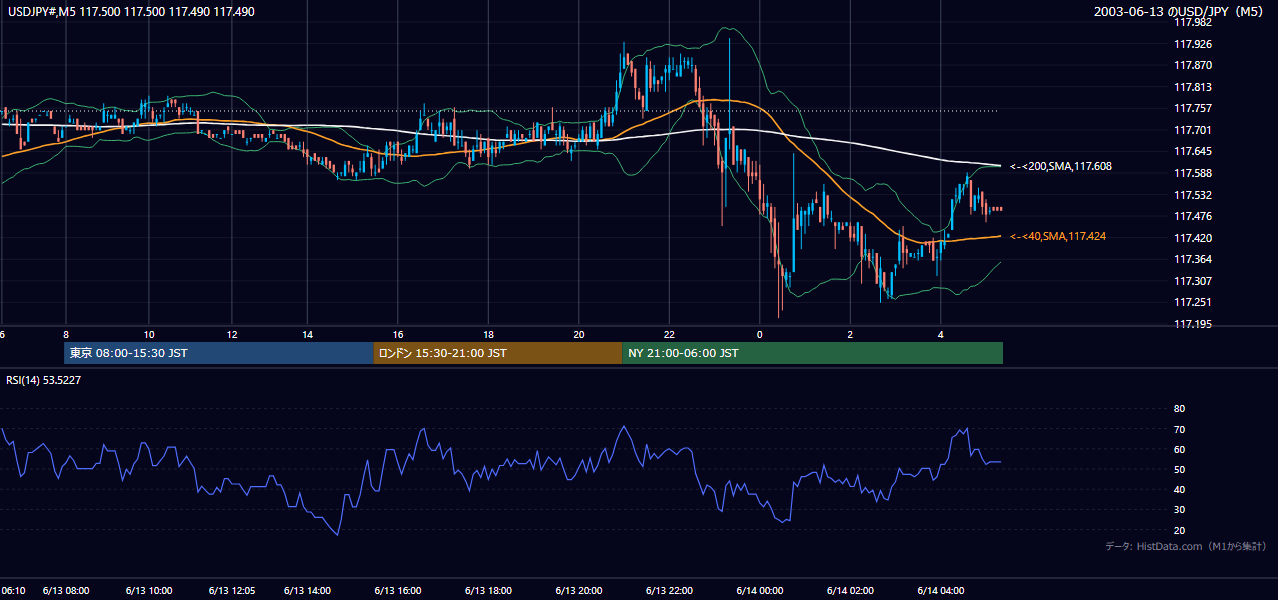Click the 6/13 16:00 time label
Screen dimensions: 1278x600
398,591
